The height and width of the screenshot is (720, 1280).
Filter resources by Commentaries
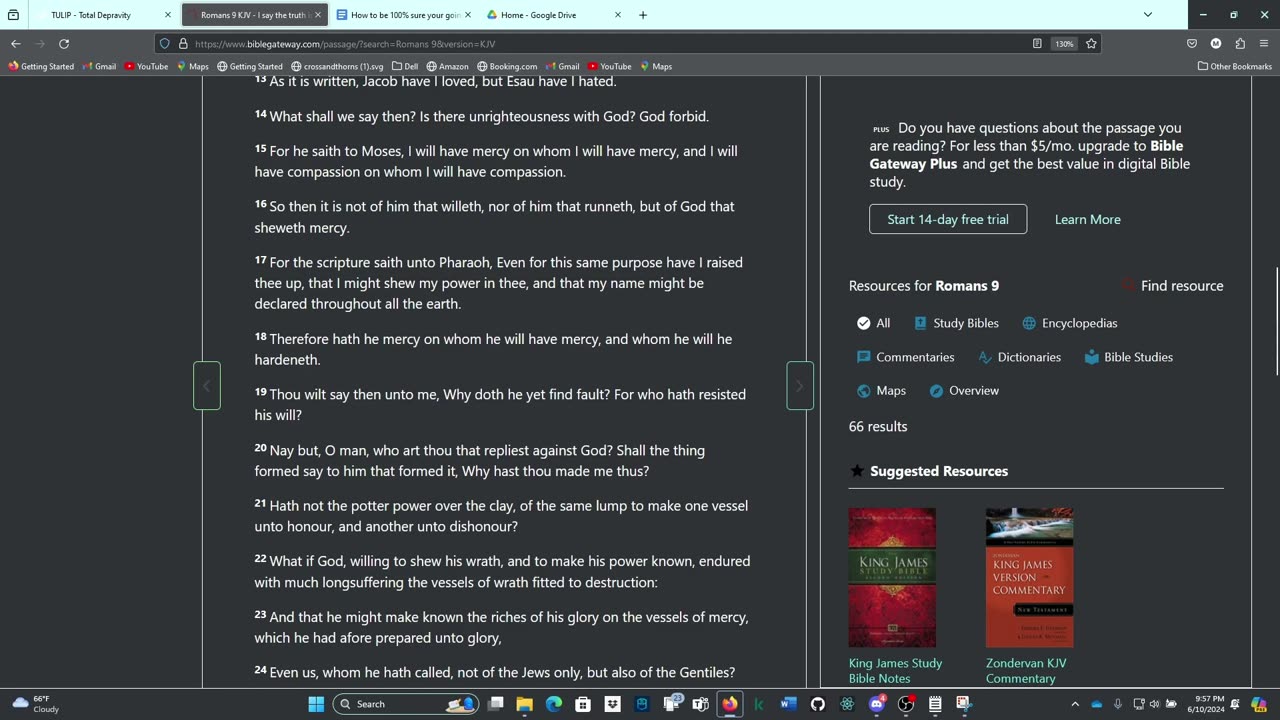905,357
